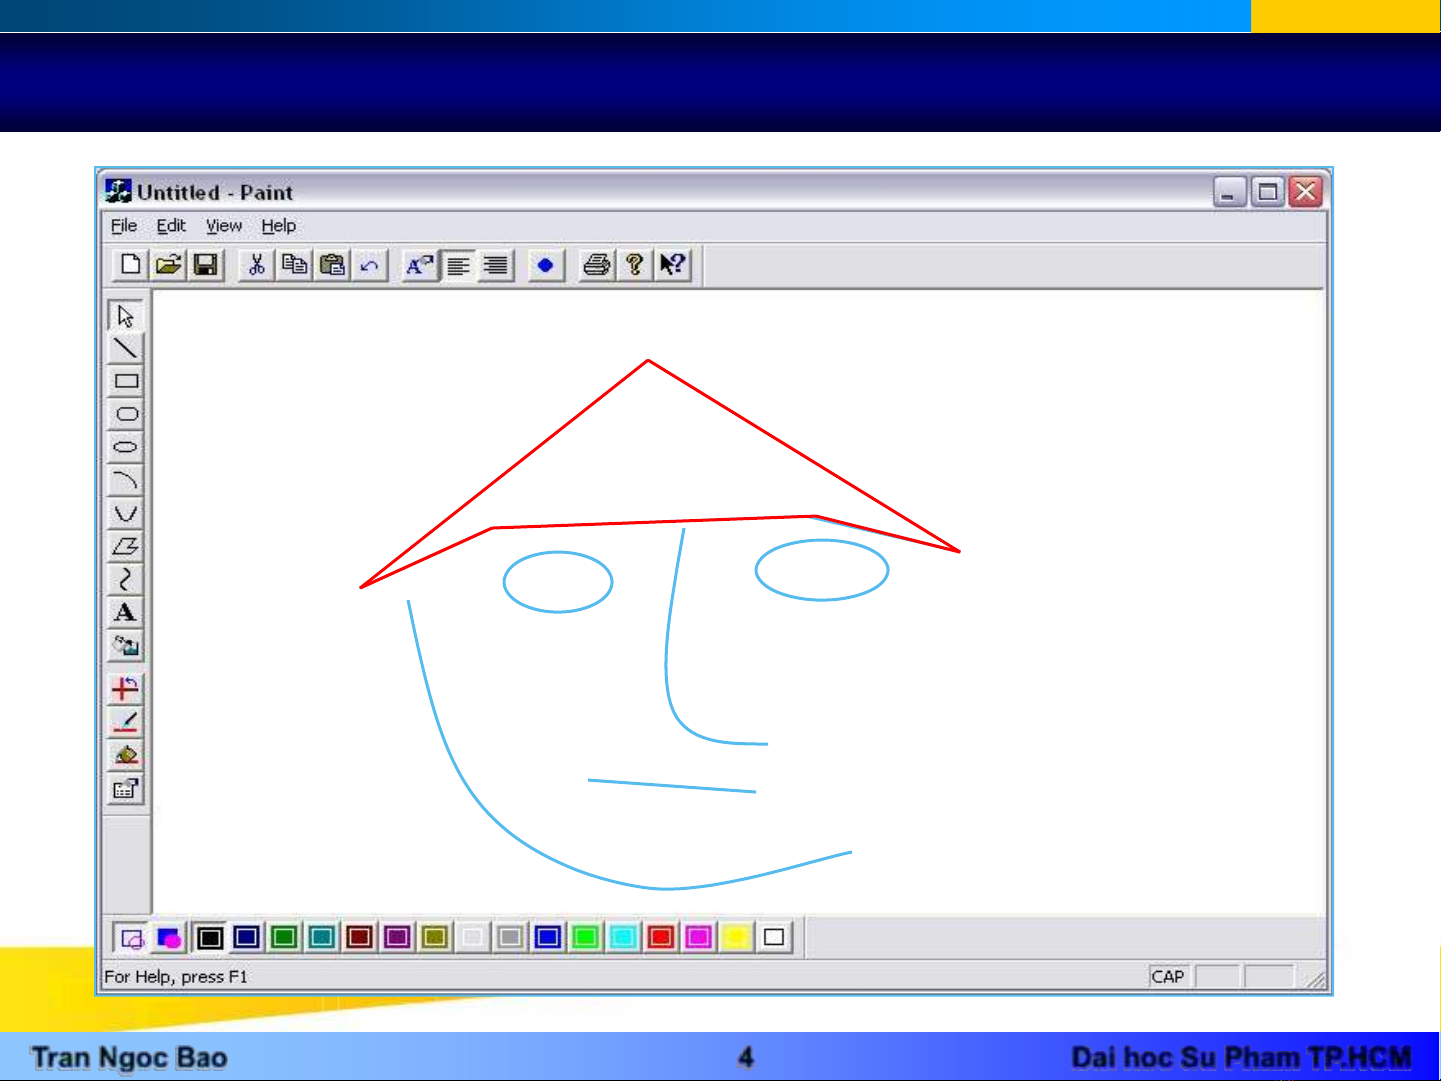This screenshot has height=1081, width=1441.
Task: Pick the straight line drawing tool
Action: 125,348
